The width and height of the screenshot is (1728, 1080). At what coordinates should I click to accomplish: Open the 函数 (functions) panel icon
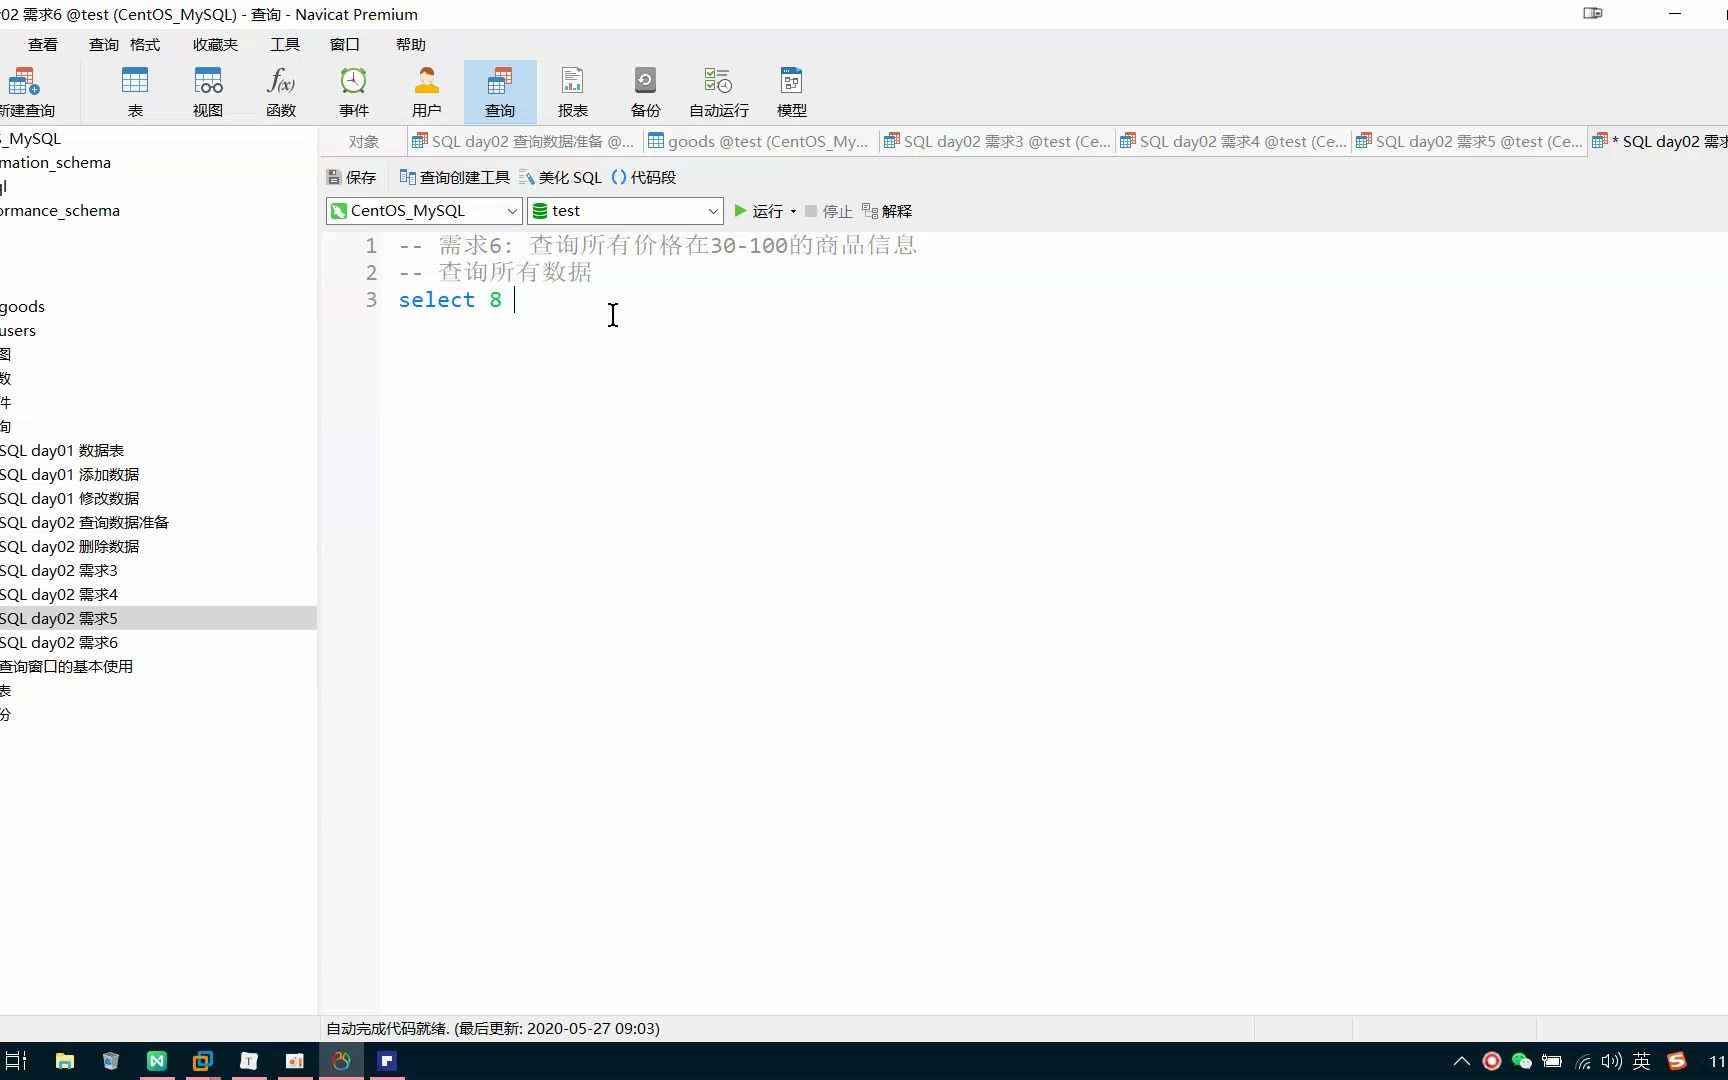click(x=281, y=92)
